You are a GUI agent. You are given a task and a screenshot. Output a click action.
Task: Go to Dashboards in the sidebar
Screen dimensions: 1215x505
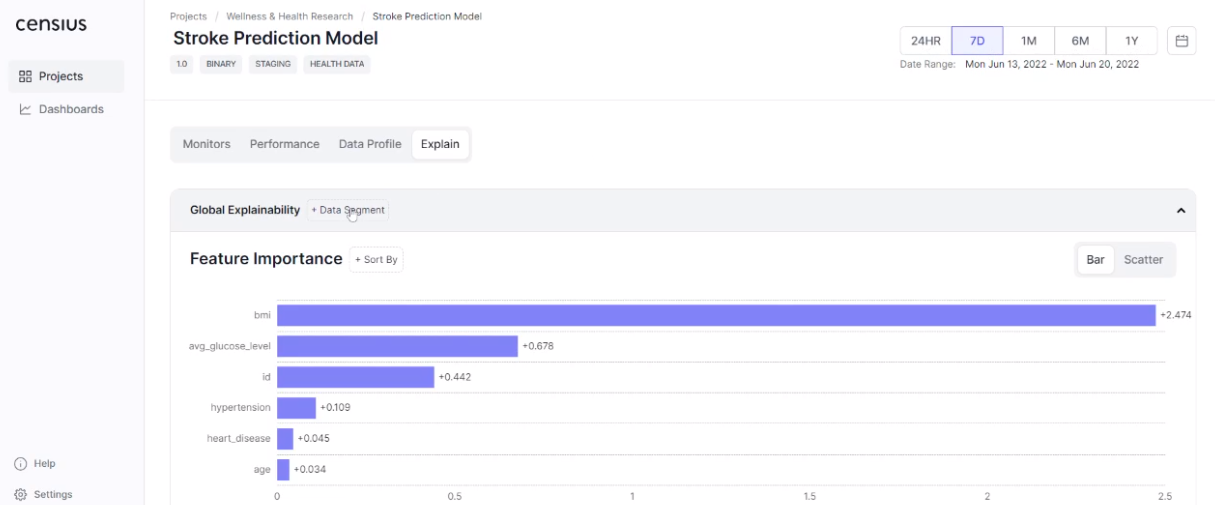pyautogui.click(x=66, y=109)
